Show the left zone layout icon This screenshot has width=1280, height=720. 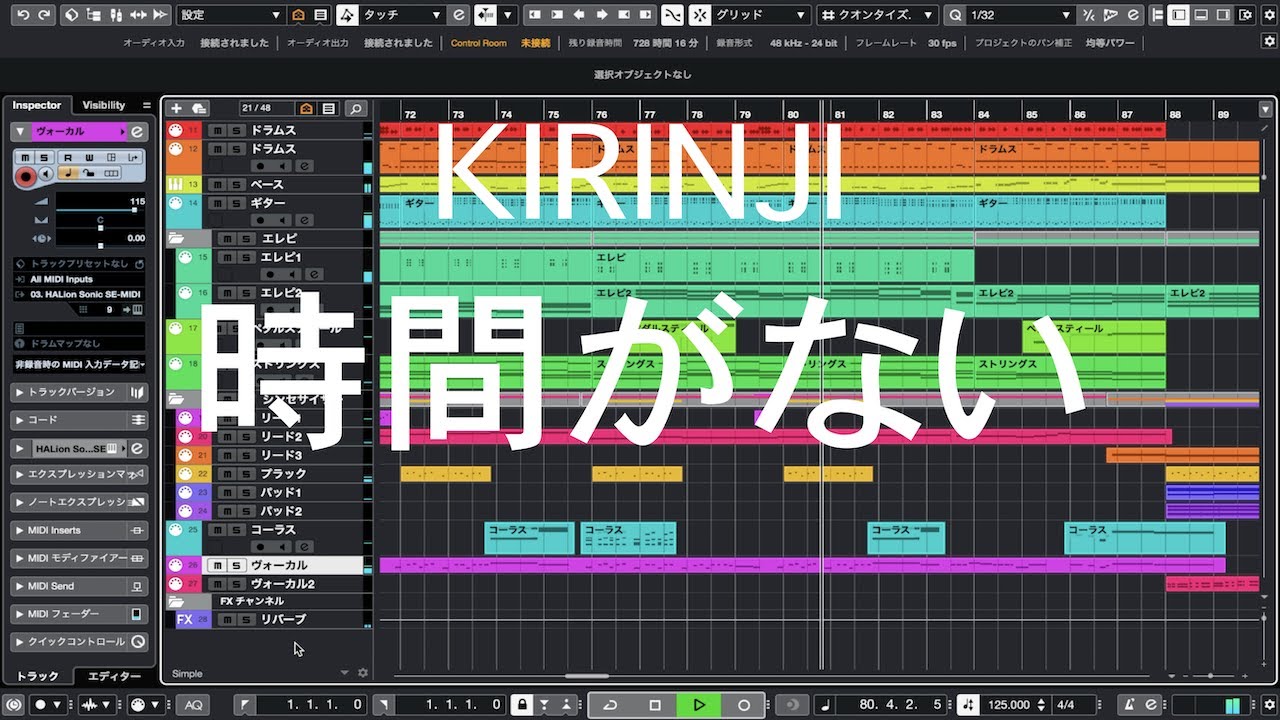tap(1180, 15)
